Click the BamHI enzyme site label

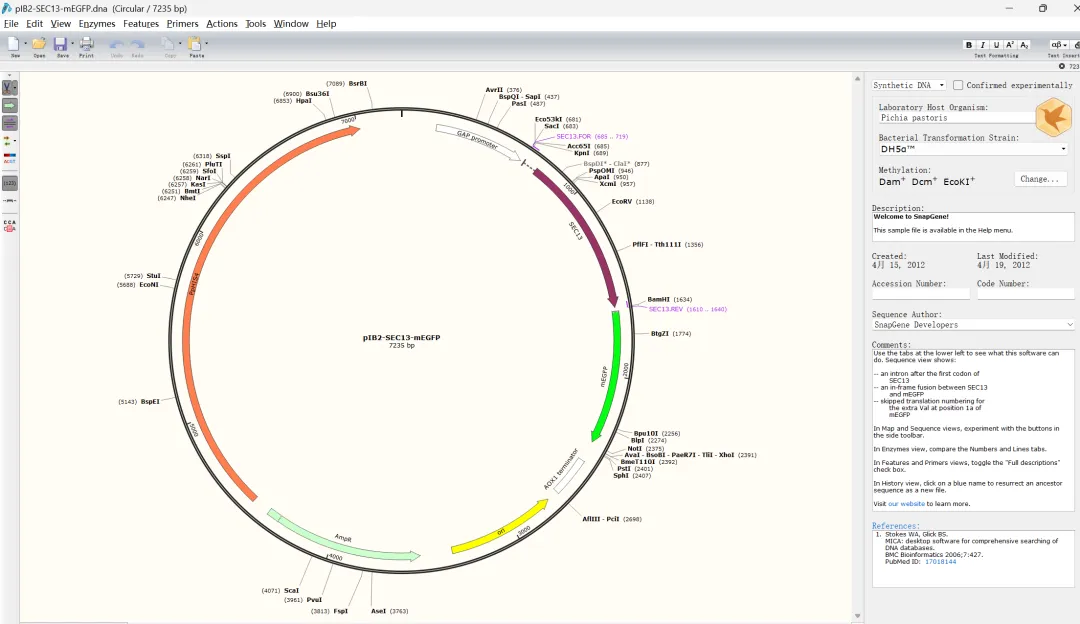(x=658, y=300)
